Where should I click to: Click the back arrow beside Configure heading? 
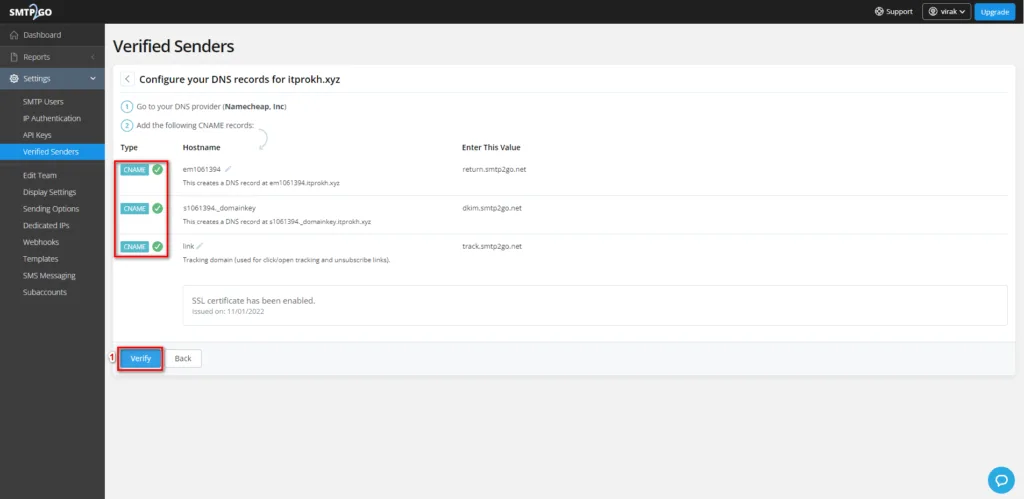(x=127, y=78)
